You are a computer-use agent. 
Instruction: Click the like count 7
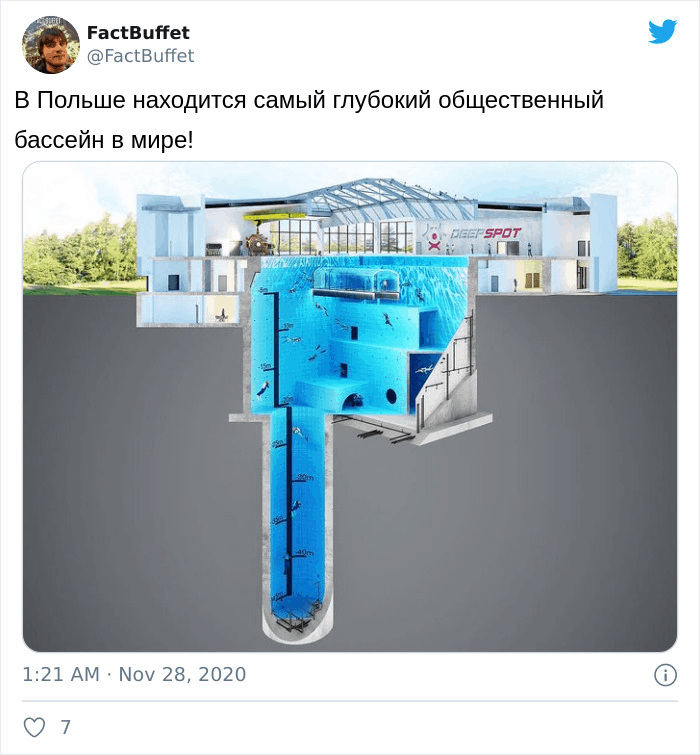pos(65,727)
